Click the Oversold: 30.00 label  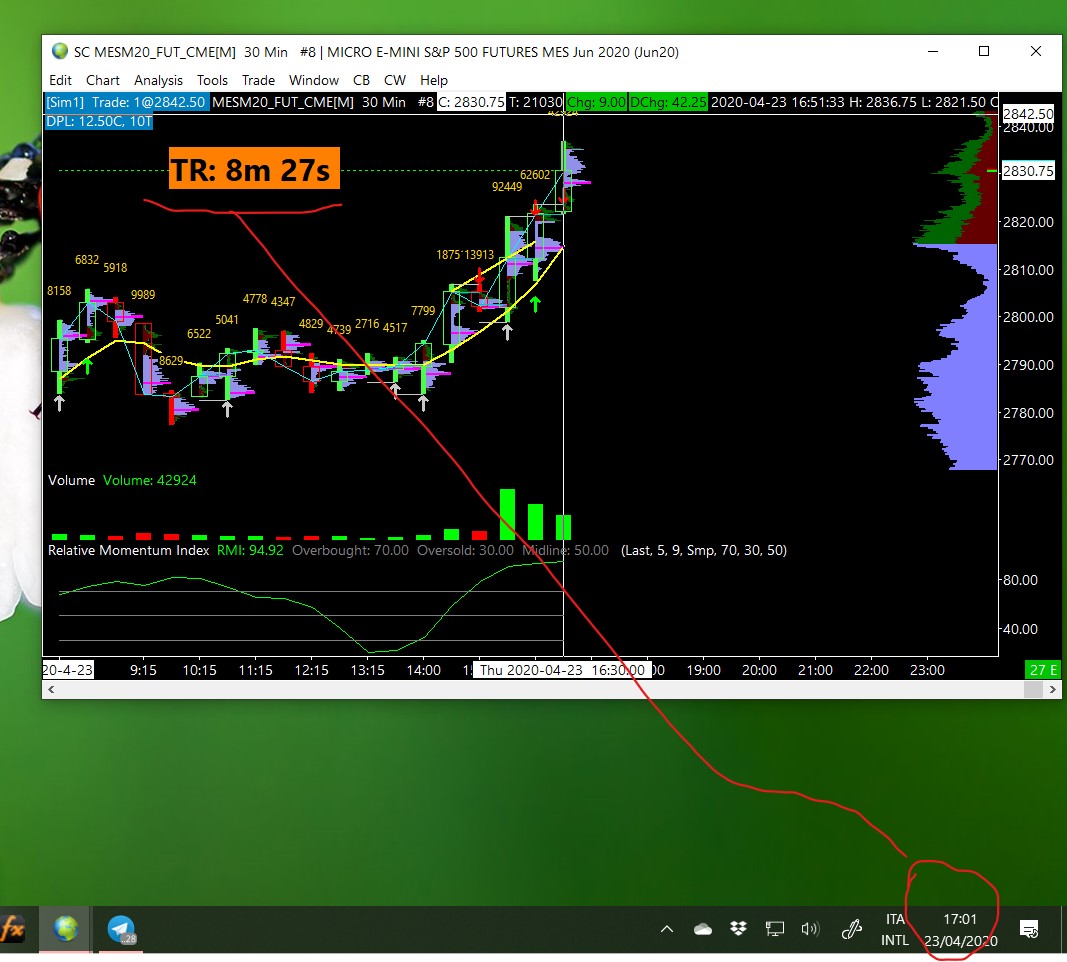(465, 550)
